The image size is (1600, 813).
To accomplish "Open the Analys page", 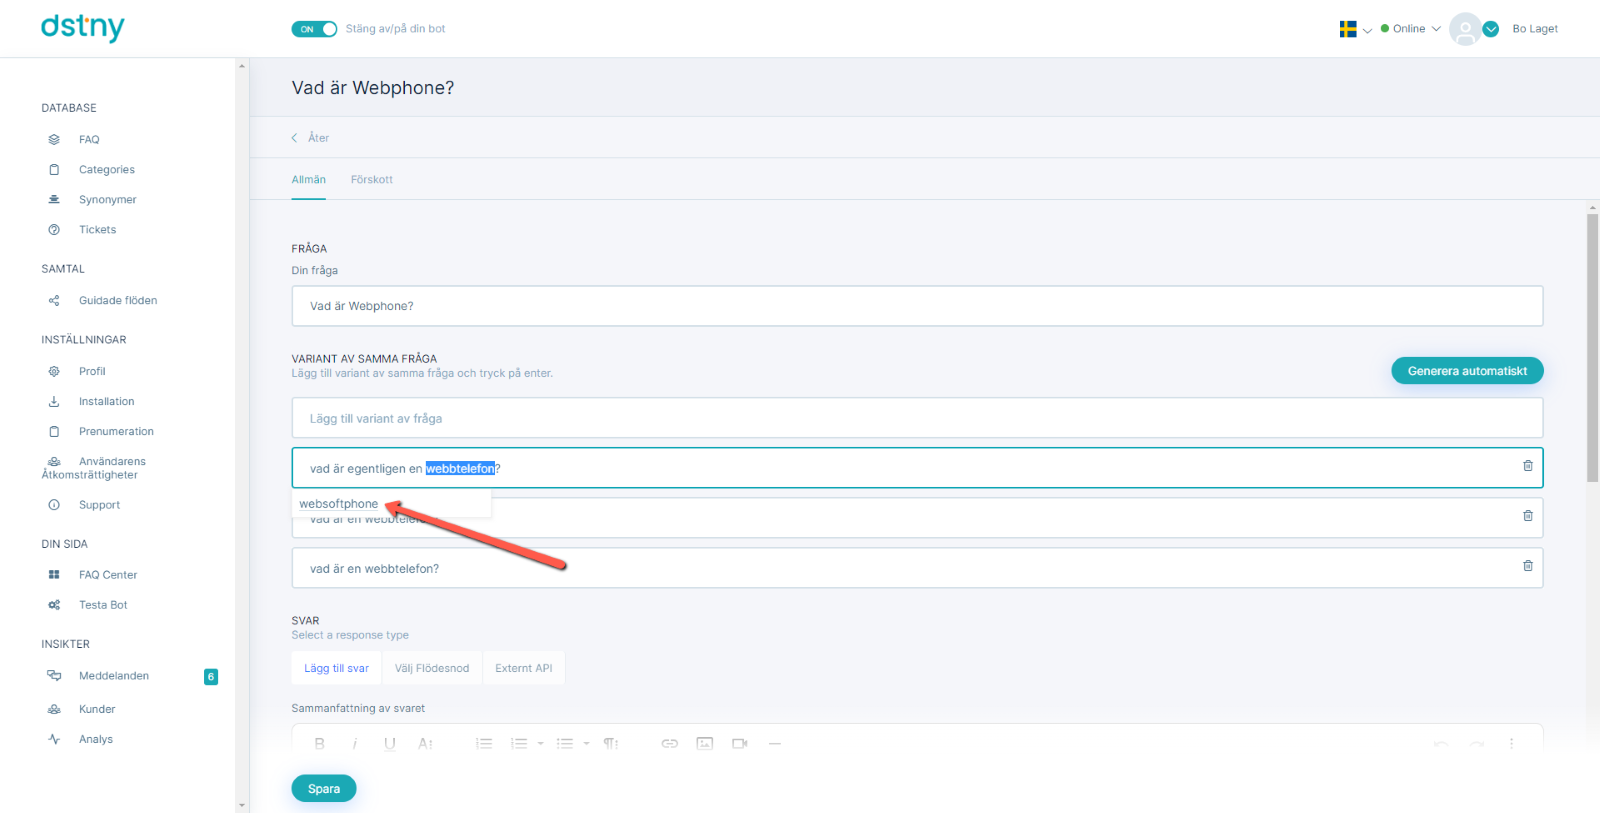I will tap(96, 740).
